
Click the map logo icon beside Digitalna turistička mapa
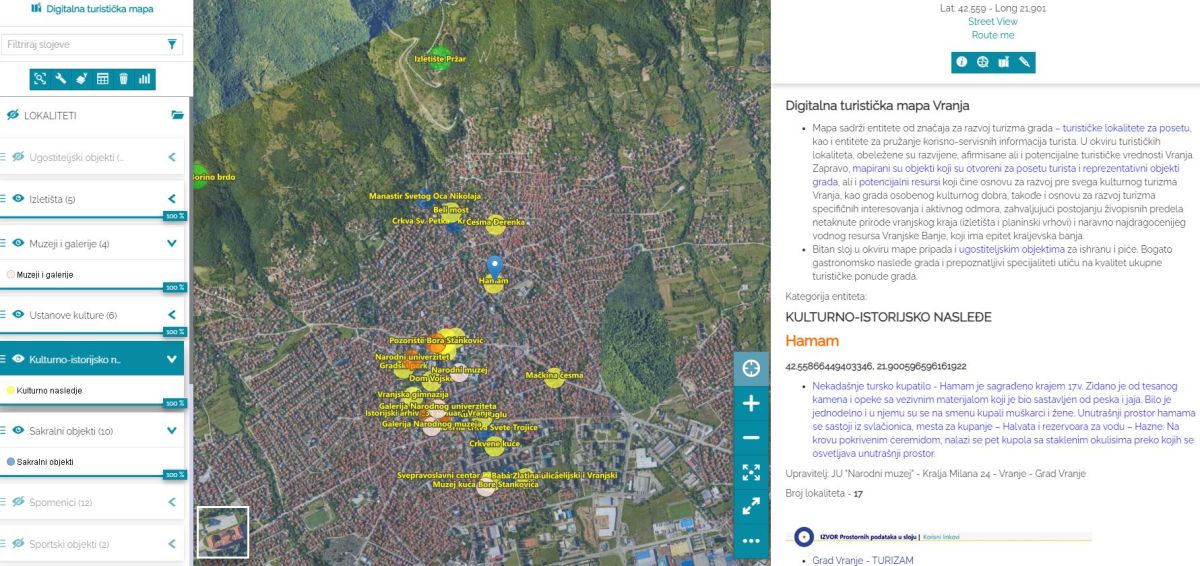coord(37,8)
